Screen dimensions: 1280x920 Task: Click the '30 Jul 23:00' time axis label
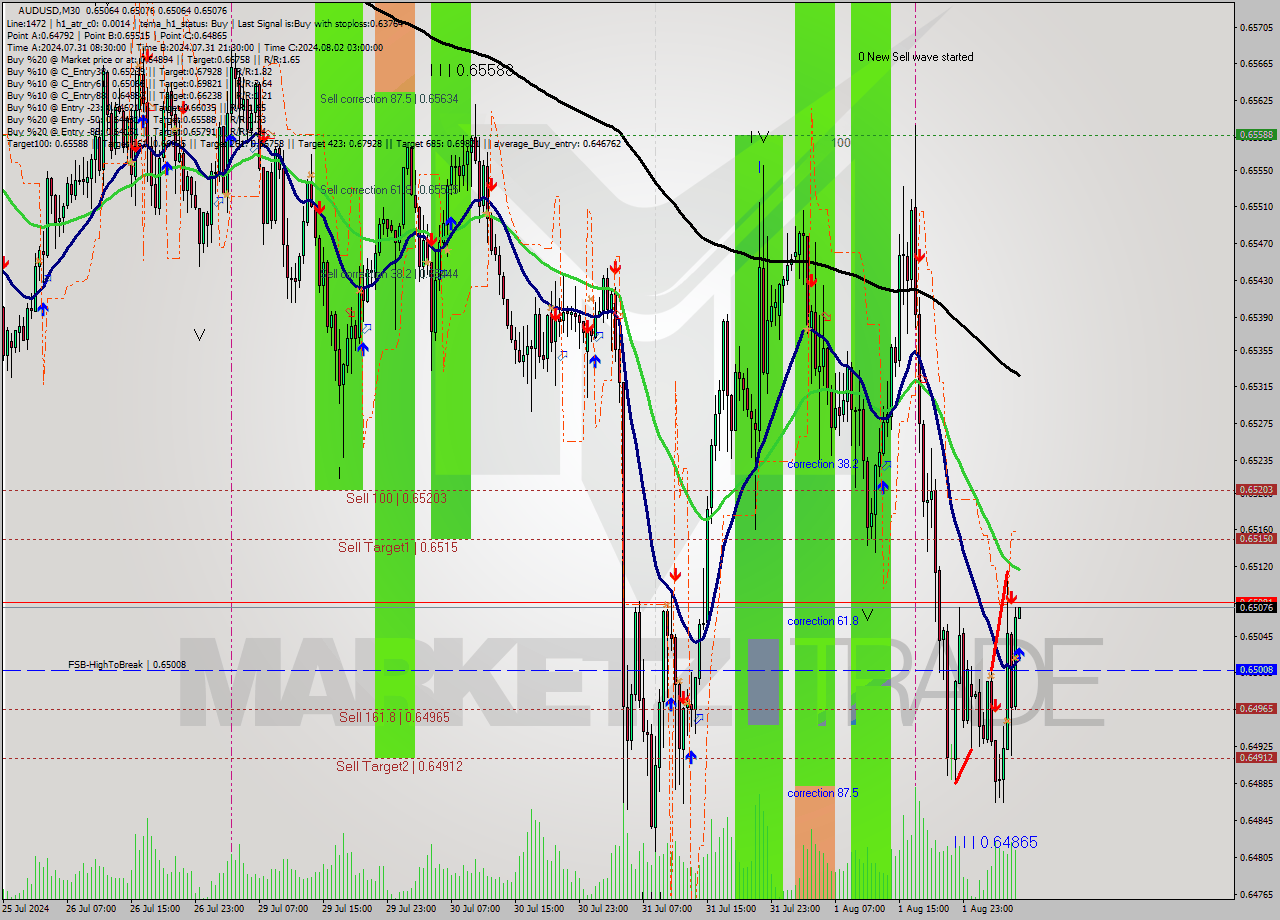[603, 910]
